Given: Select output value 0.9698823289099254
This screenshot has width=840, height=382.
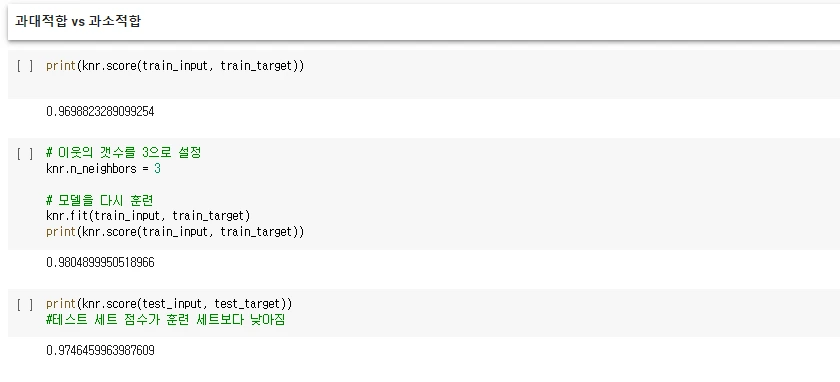Looking at the screenshot, I should pyautogui.click(x=100, y=111).
